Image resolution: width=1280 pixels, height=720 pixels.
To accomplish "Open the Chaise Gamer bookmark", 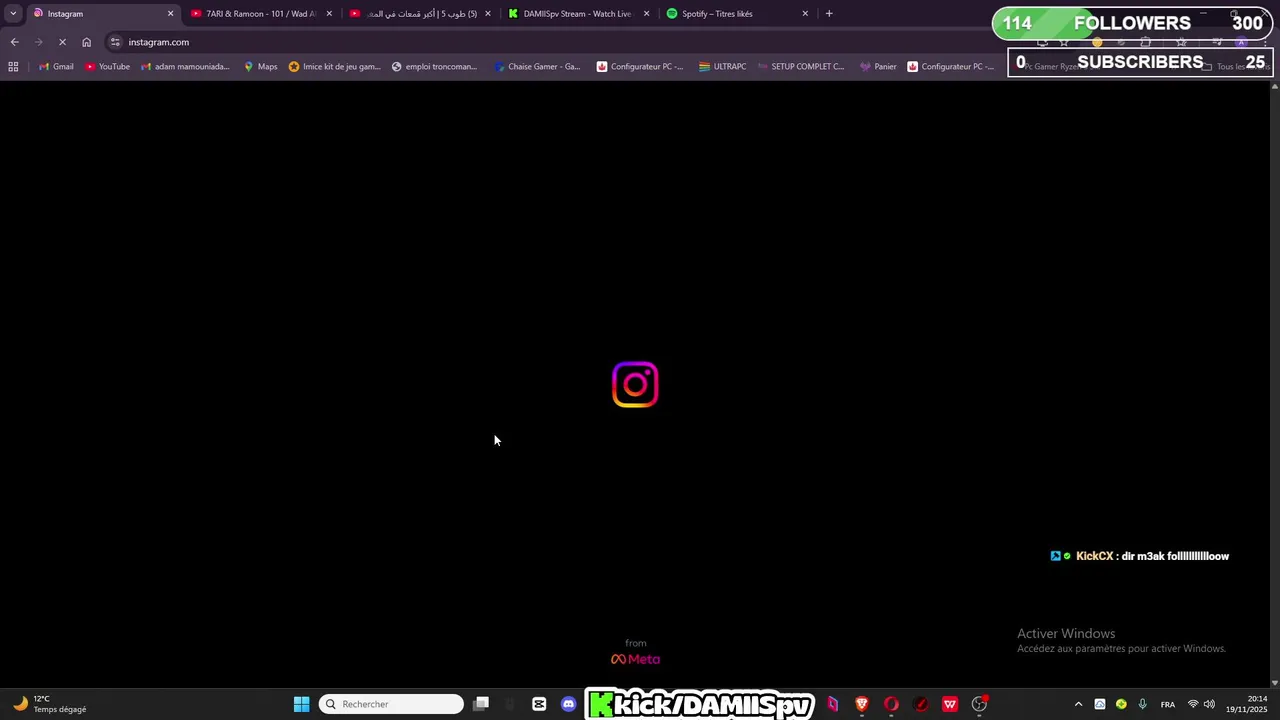I will pyautogui.click(x=537, y=67).
